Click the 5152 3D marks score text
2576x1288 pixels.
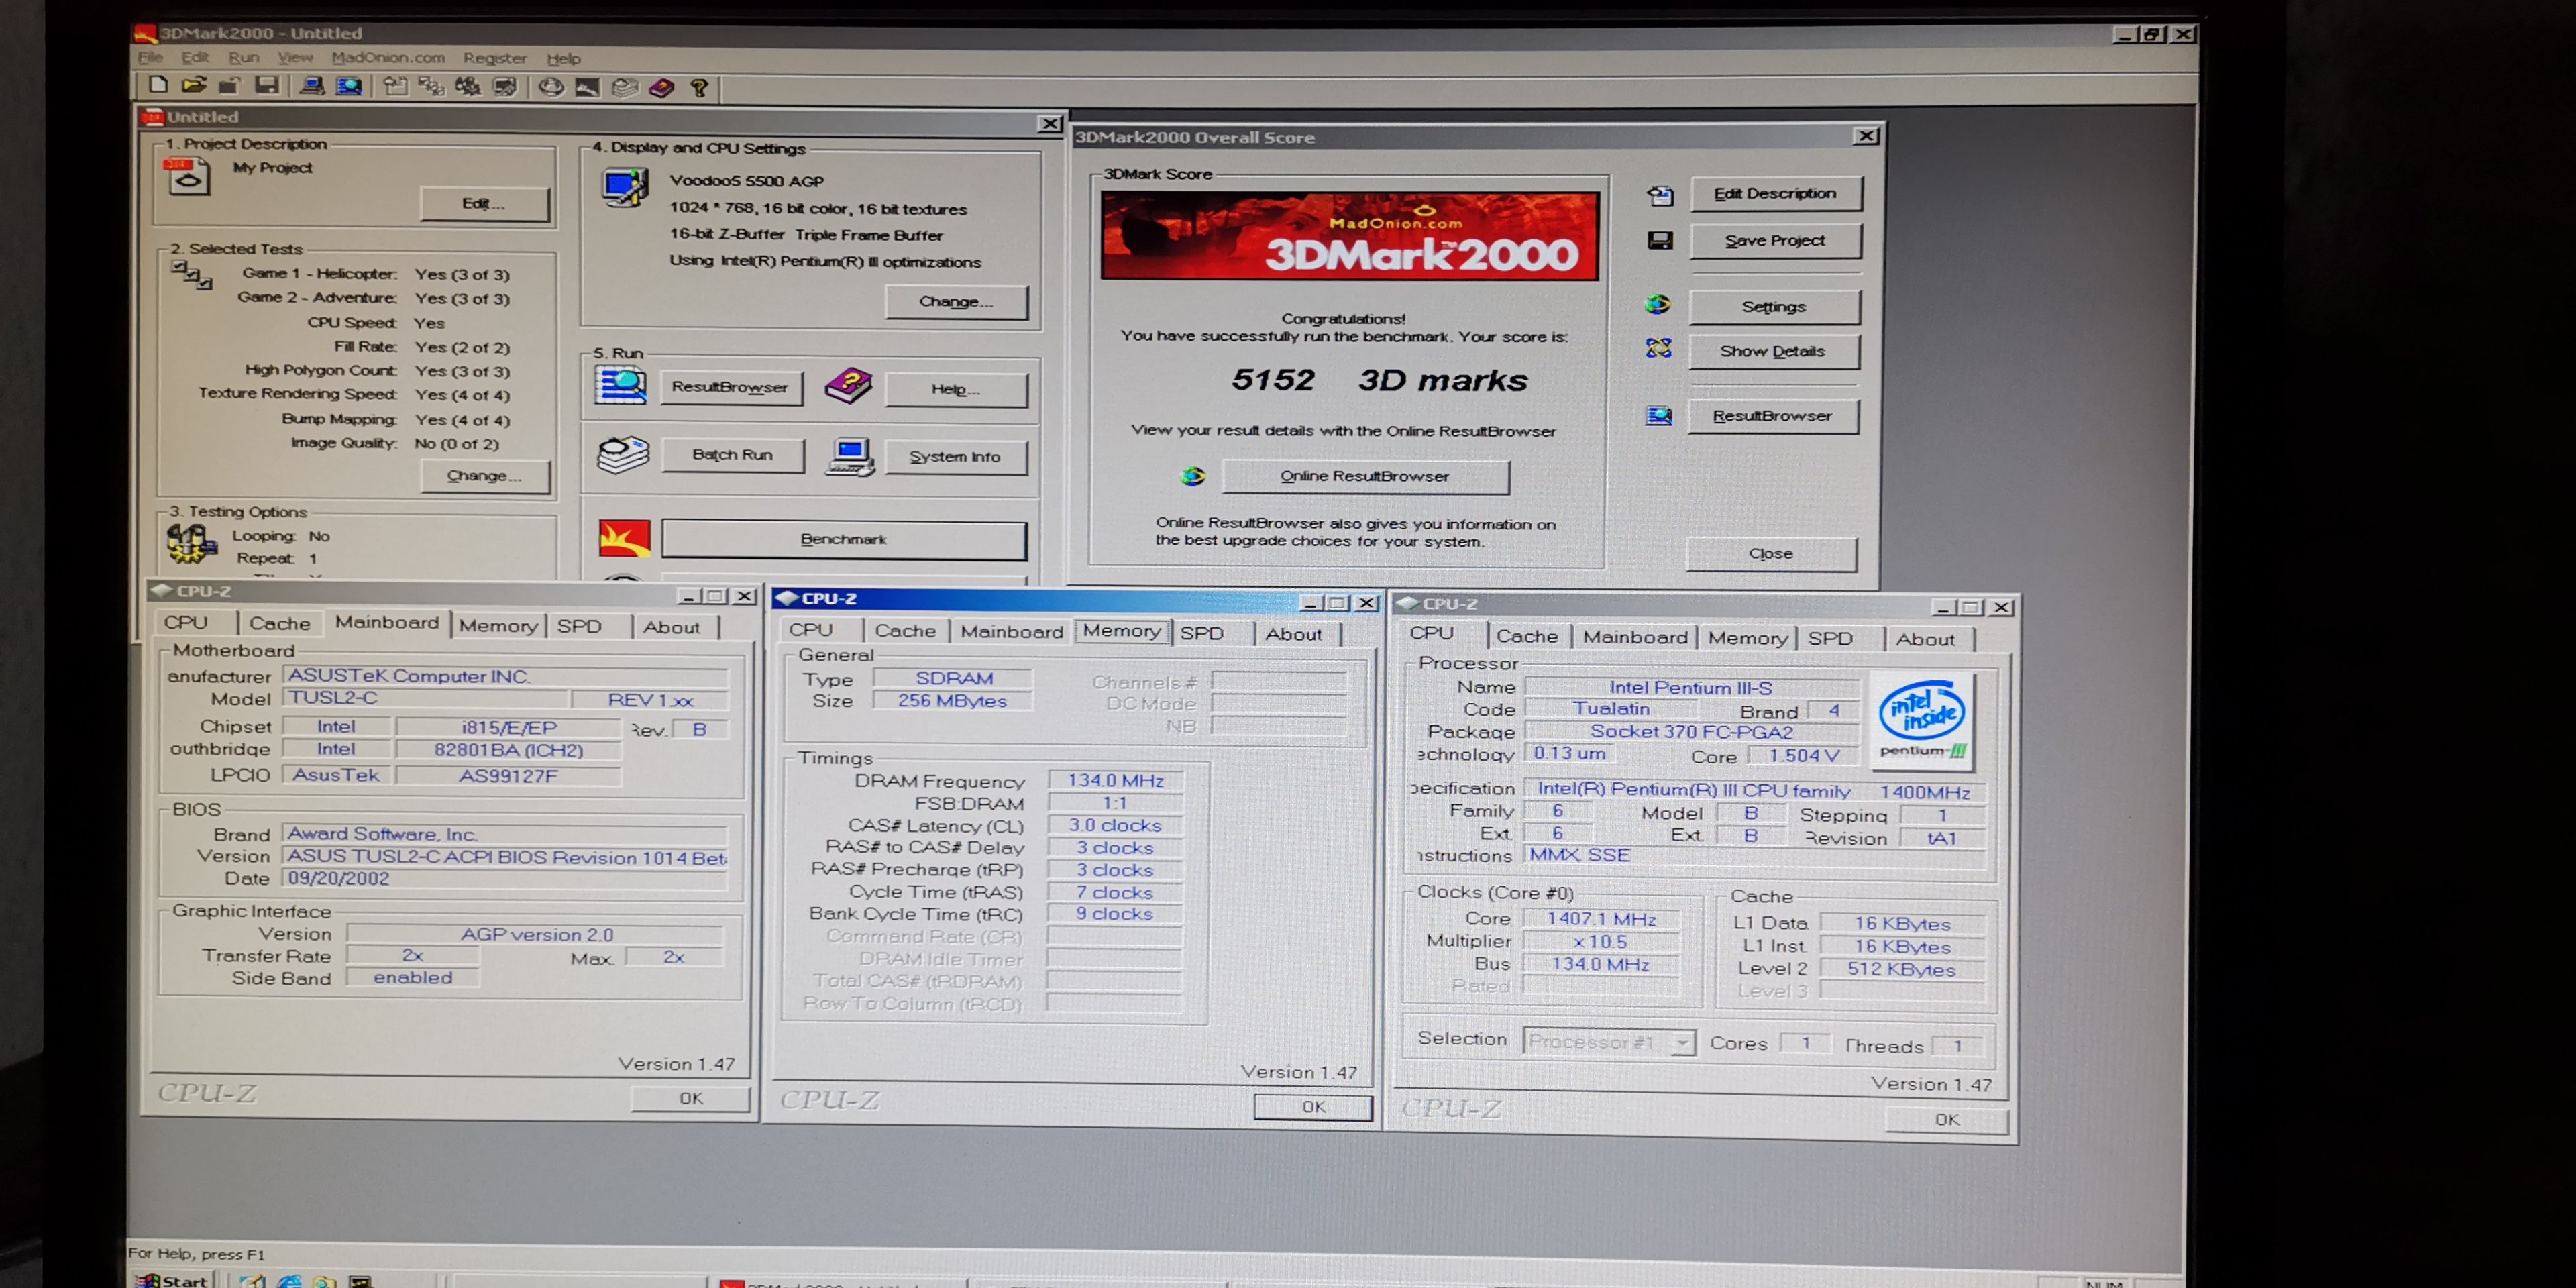point(1379,381)
